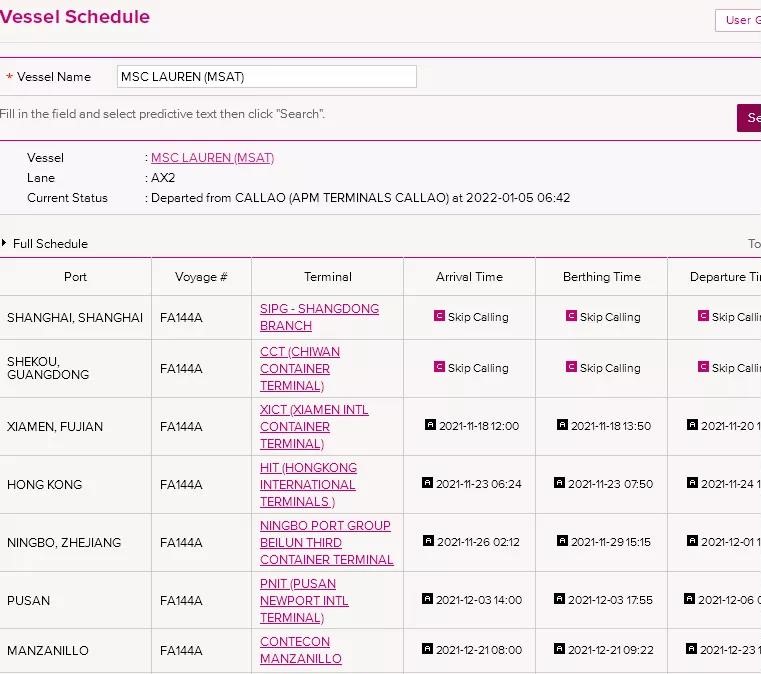Viewport: 761px width, 674px height.
Task: Click the Skip Calling icon in Shekou berthing cell
Action: [x=571, y=367]
